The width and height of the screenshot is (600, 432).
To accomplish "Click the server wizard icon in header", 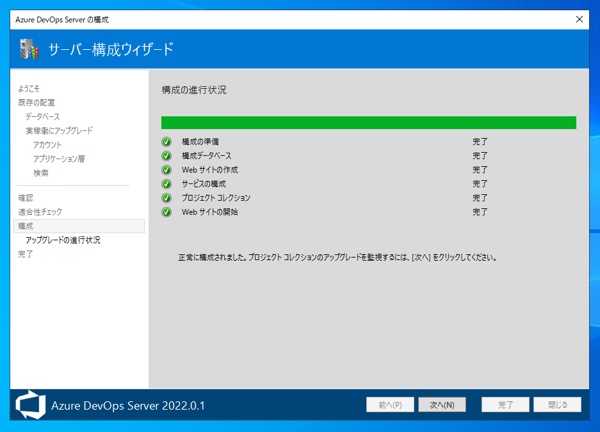I will tap(29, 49).
